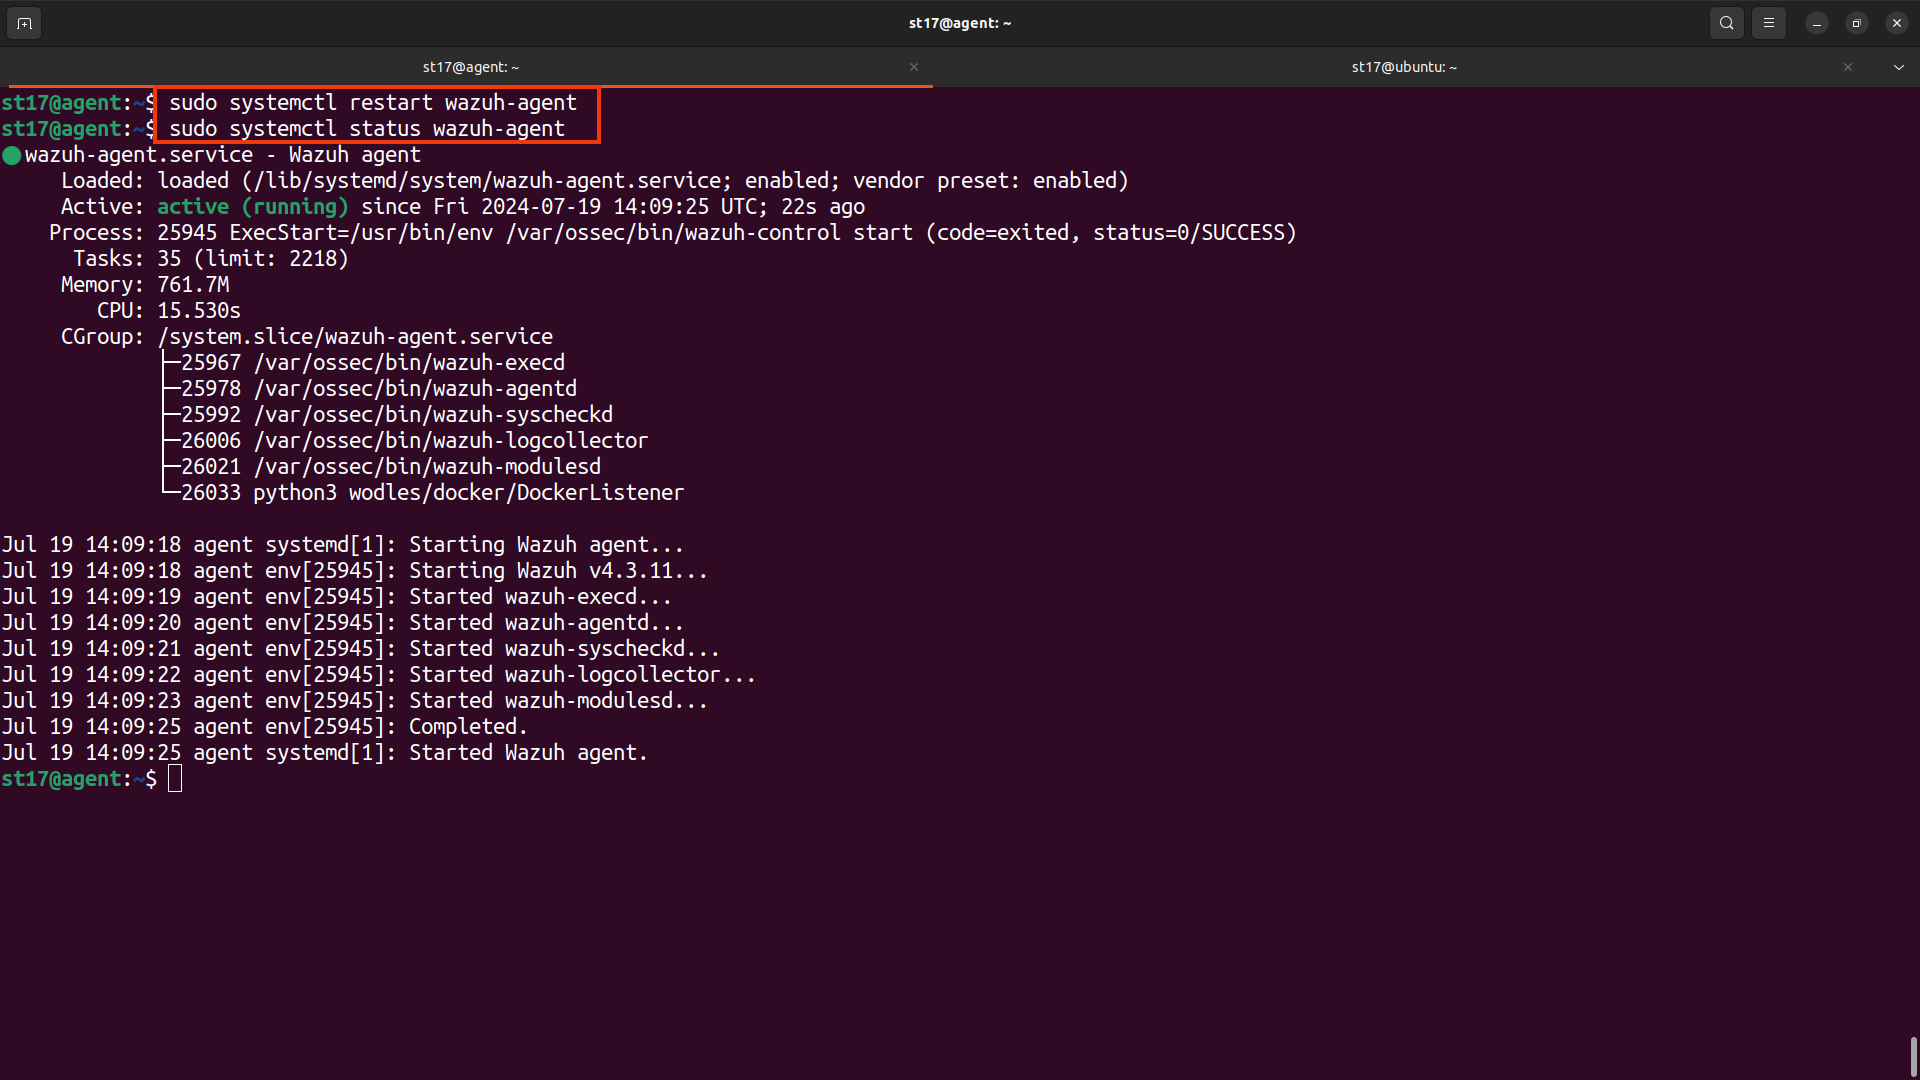Screen dimensions: 1920x1080
Task: Minimize the terminal window
Action: point(1817,23)
